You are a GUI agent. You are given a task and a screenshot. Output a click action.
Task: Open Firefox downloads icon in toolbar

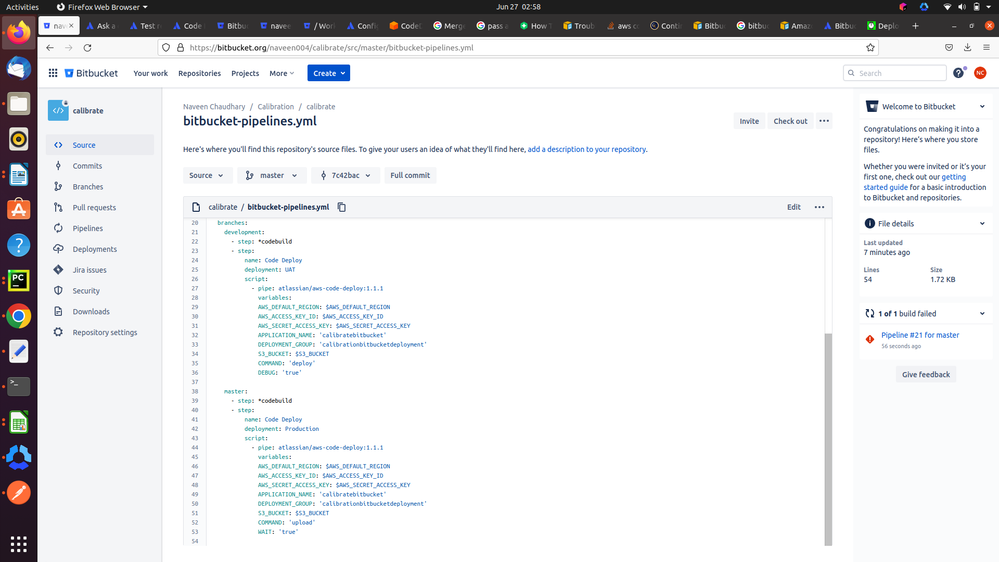pyautogui.click(x=967, y=48)
